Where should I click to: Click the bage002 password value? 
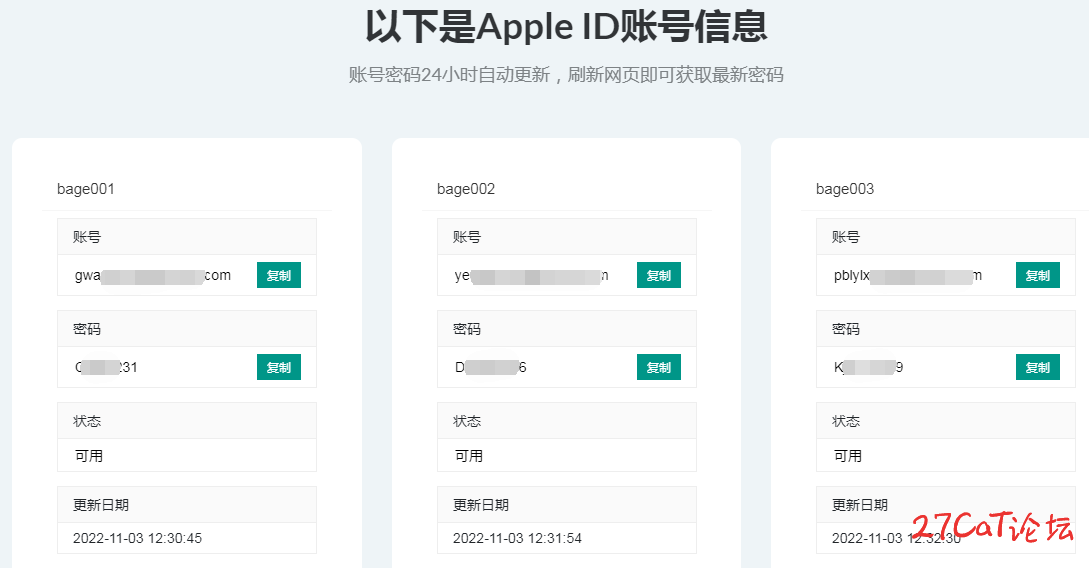click(x=490, y=367)
